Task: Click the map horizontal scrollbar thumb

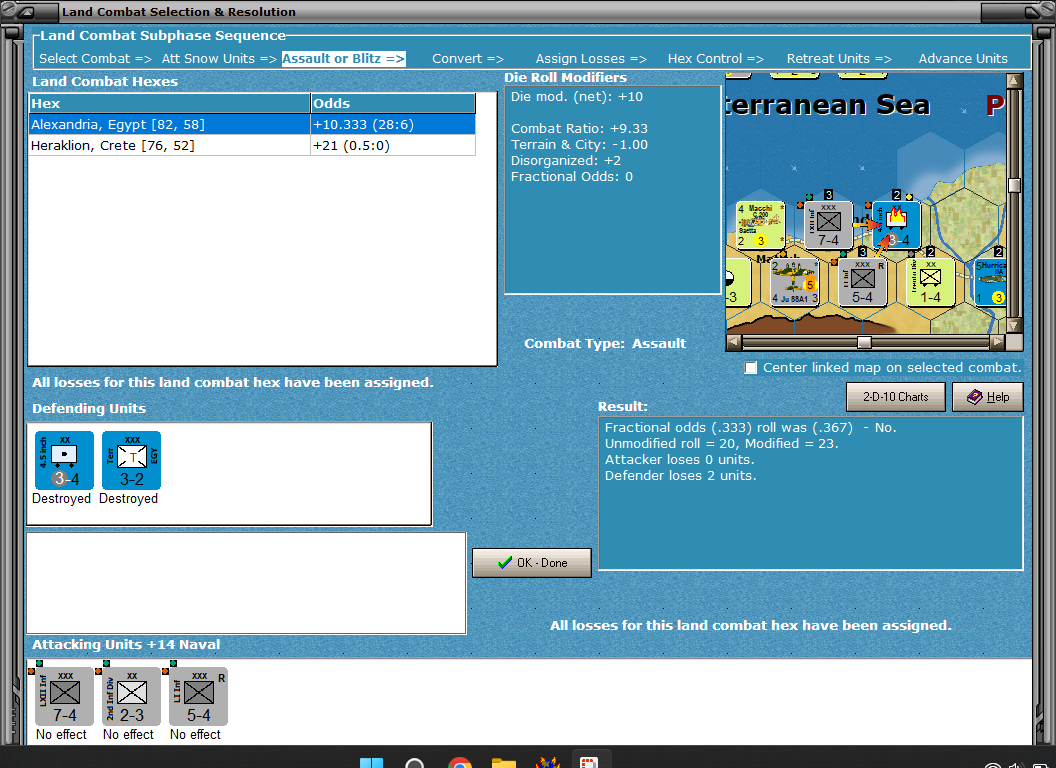Action: 864,342
